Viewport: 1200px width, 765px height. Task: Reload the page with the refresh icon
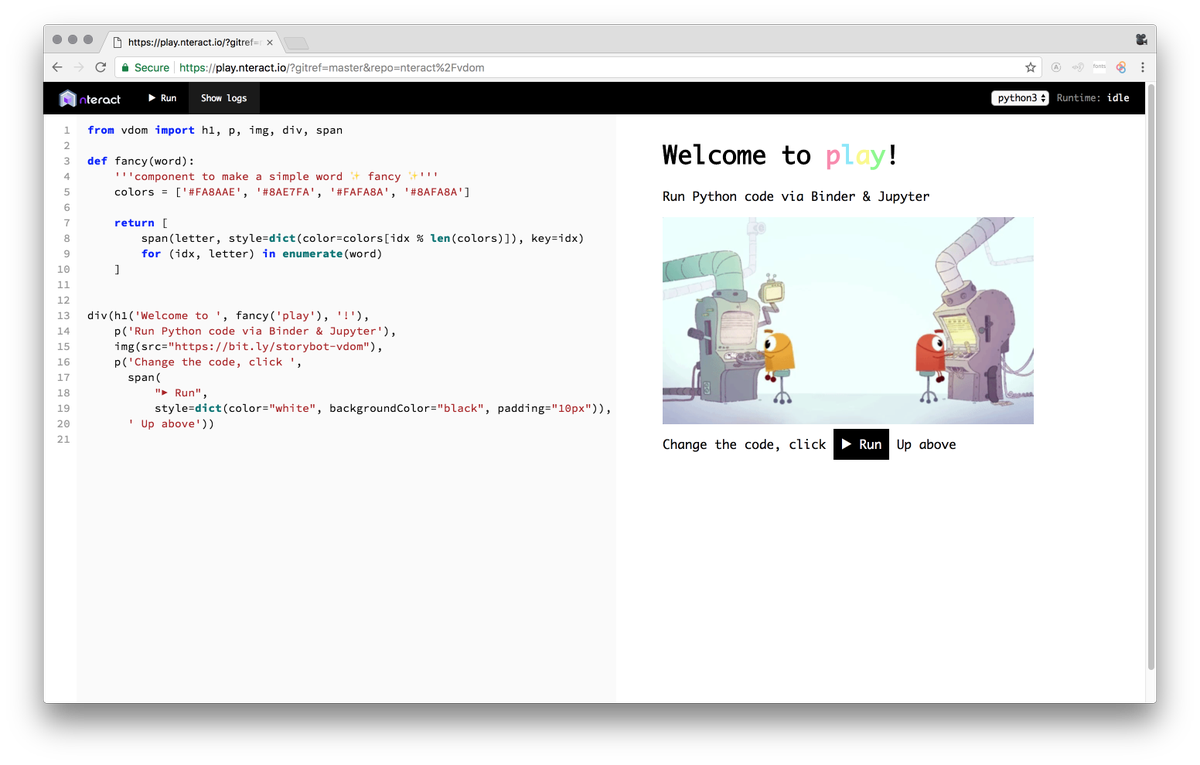pos(100,67)
